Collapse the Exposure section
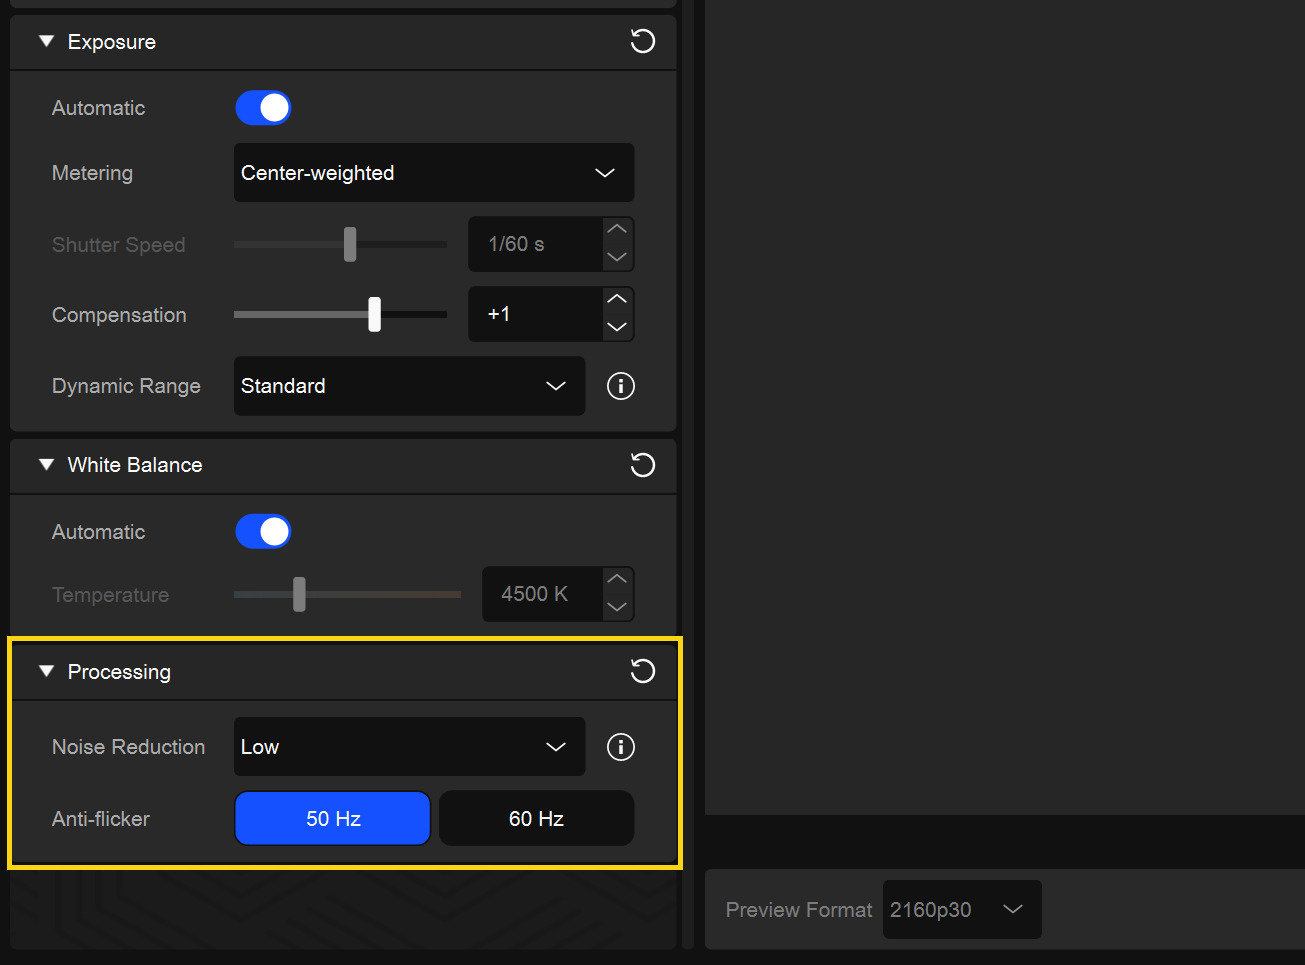Viewport: 1305px width, 965px height. pyautogui.click(x=46, y=42)
